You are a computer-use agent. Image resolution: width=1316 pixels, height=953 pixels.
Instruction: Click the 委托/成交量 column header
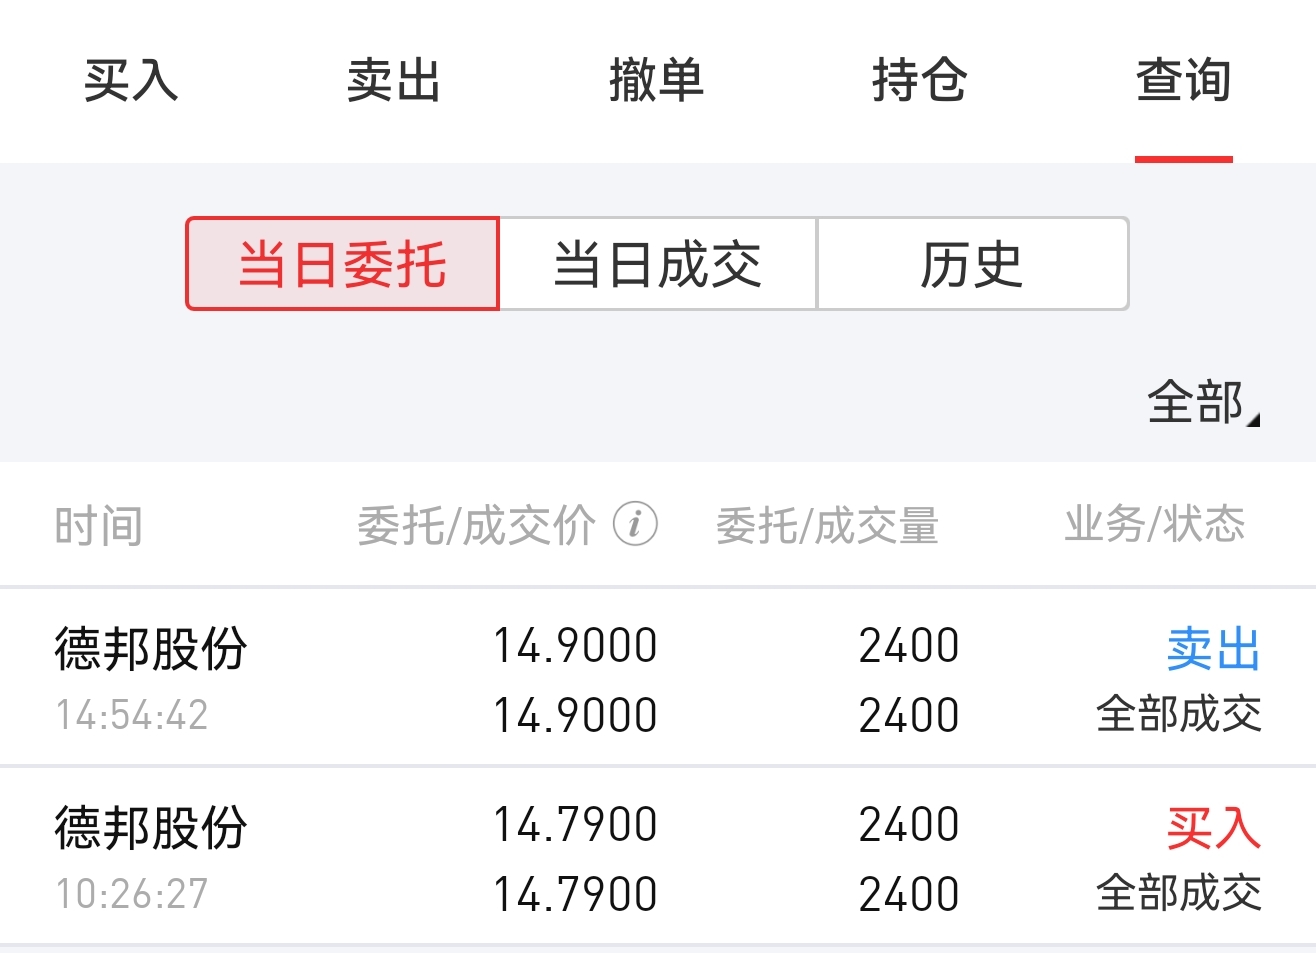[x=827, y=525]
